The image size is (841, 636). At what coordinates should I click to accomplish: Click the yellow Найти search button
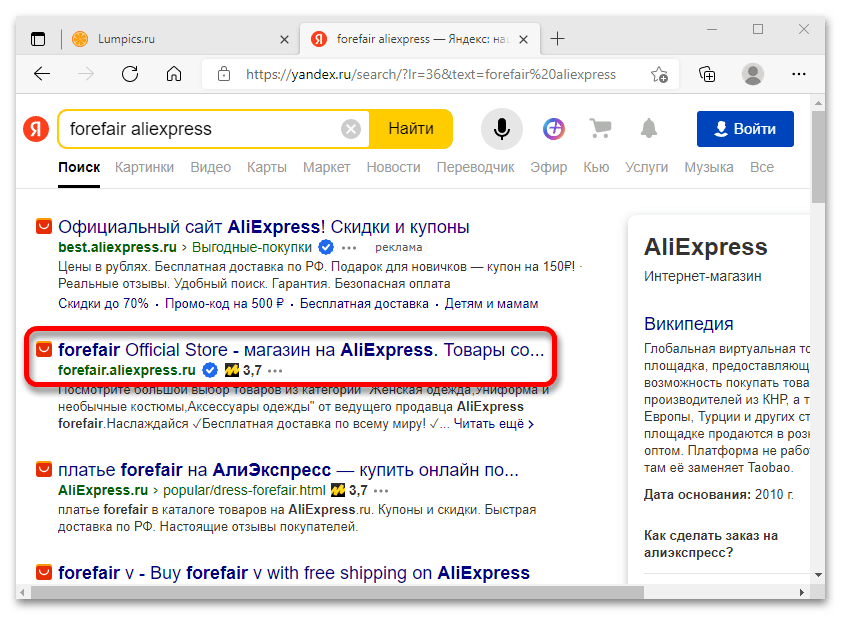pos(411,129)
